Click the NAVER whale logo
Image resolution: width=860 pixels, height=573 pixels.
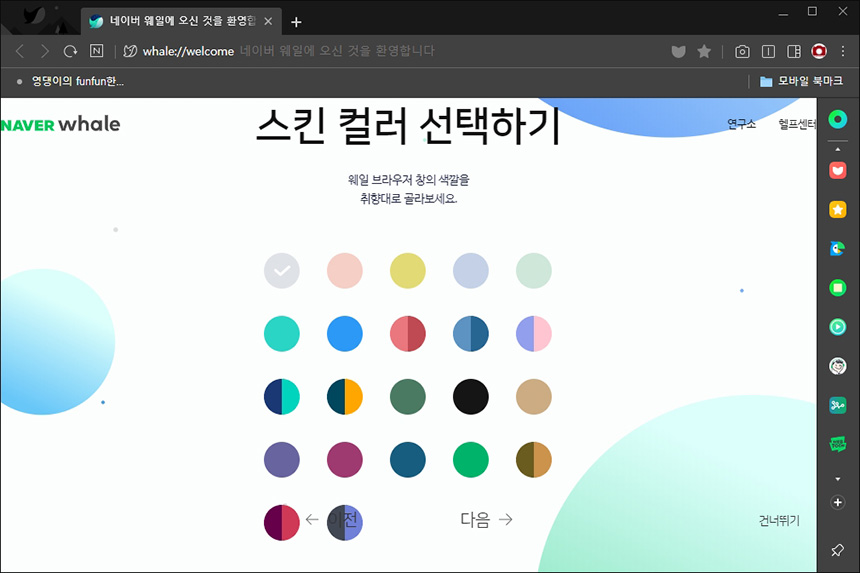tap(60, 124)
